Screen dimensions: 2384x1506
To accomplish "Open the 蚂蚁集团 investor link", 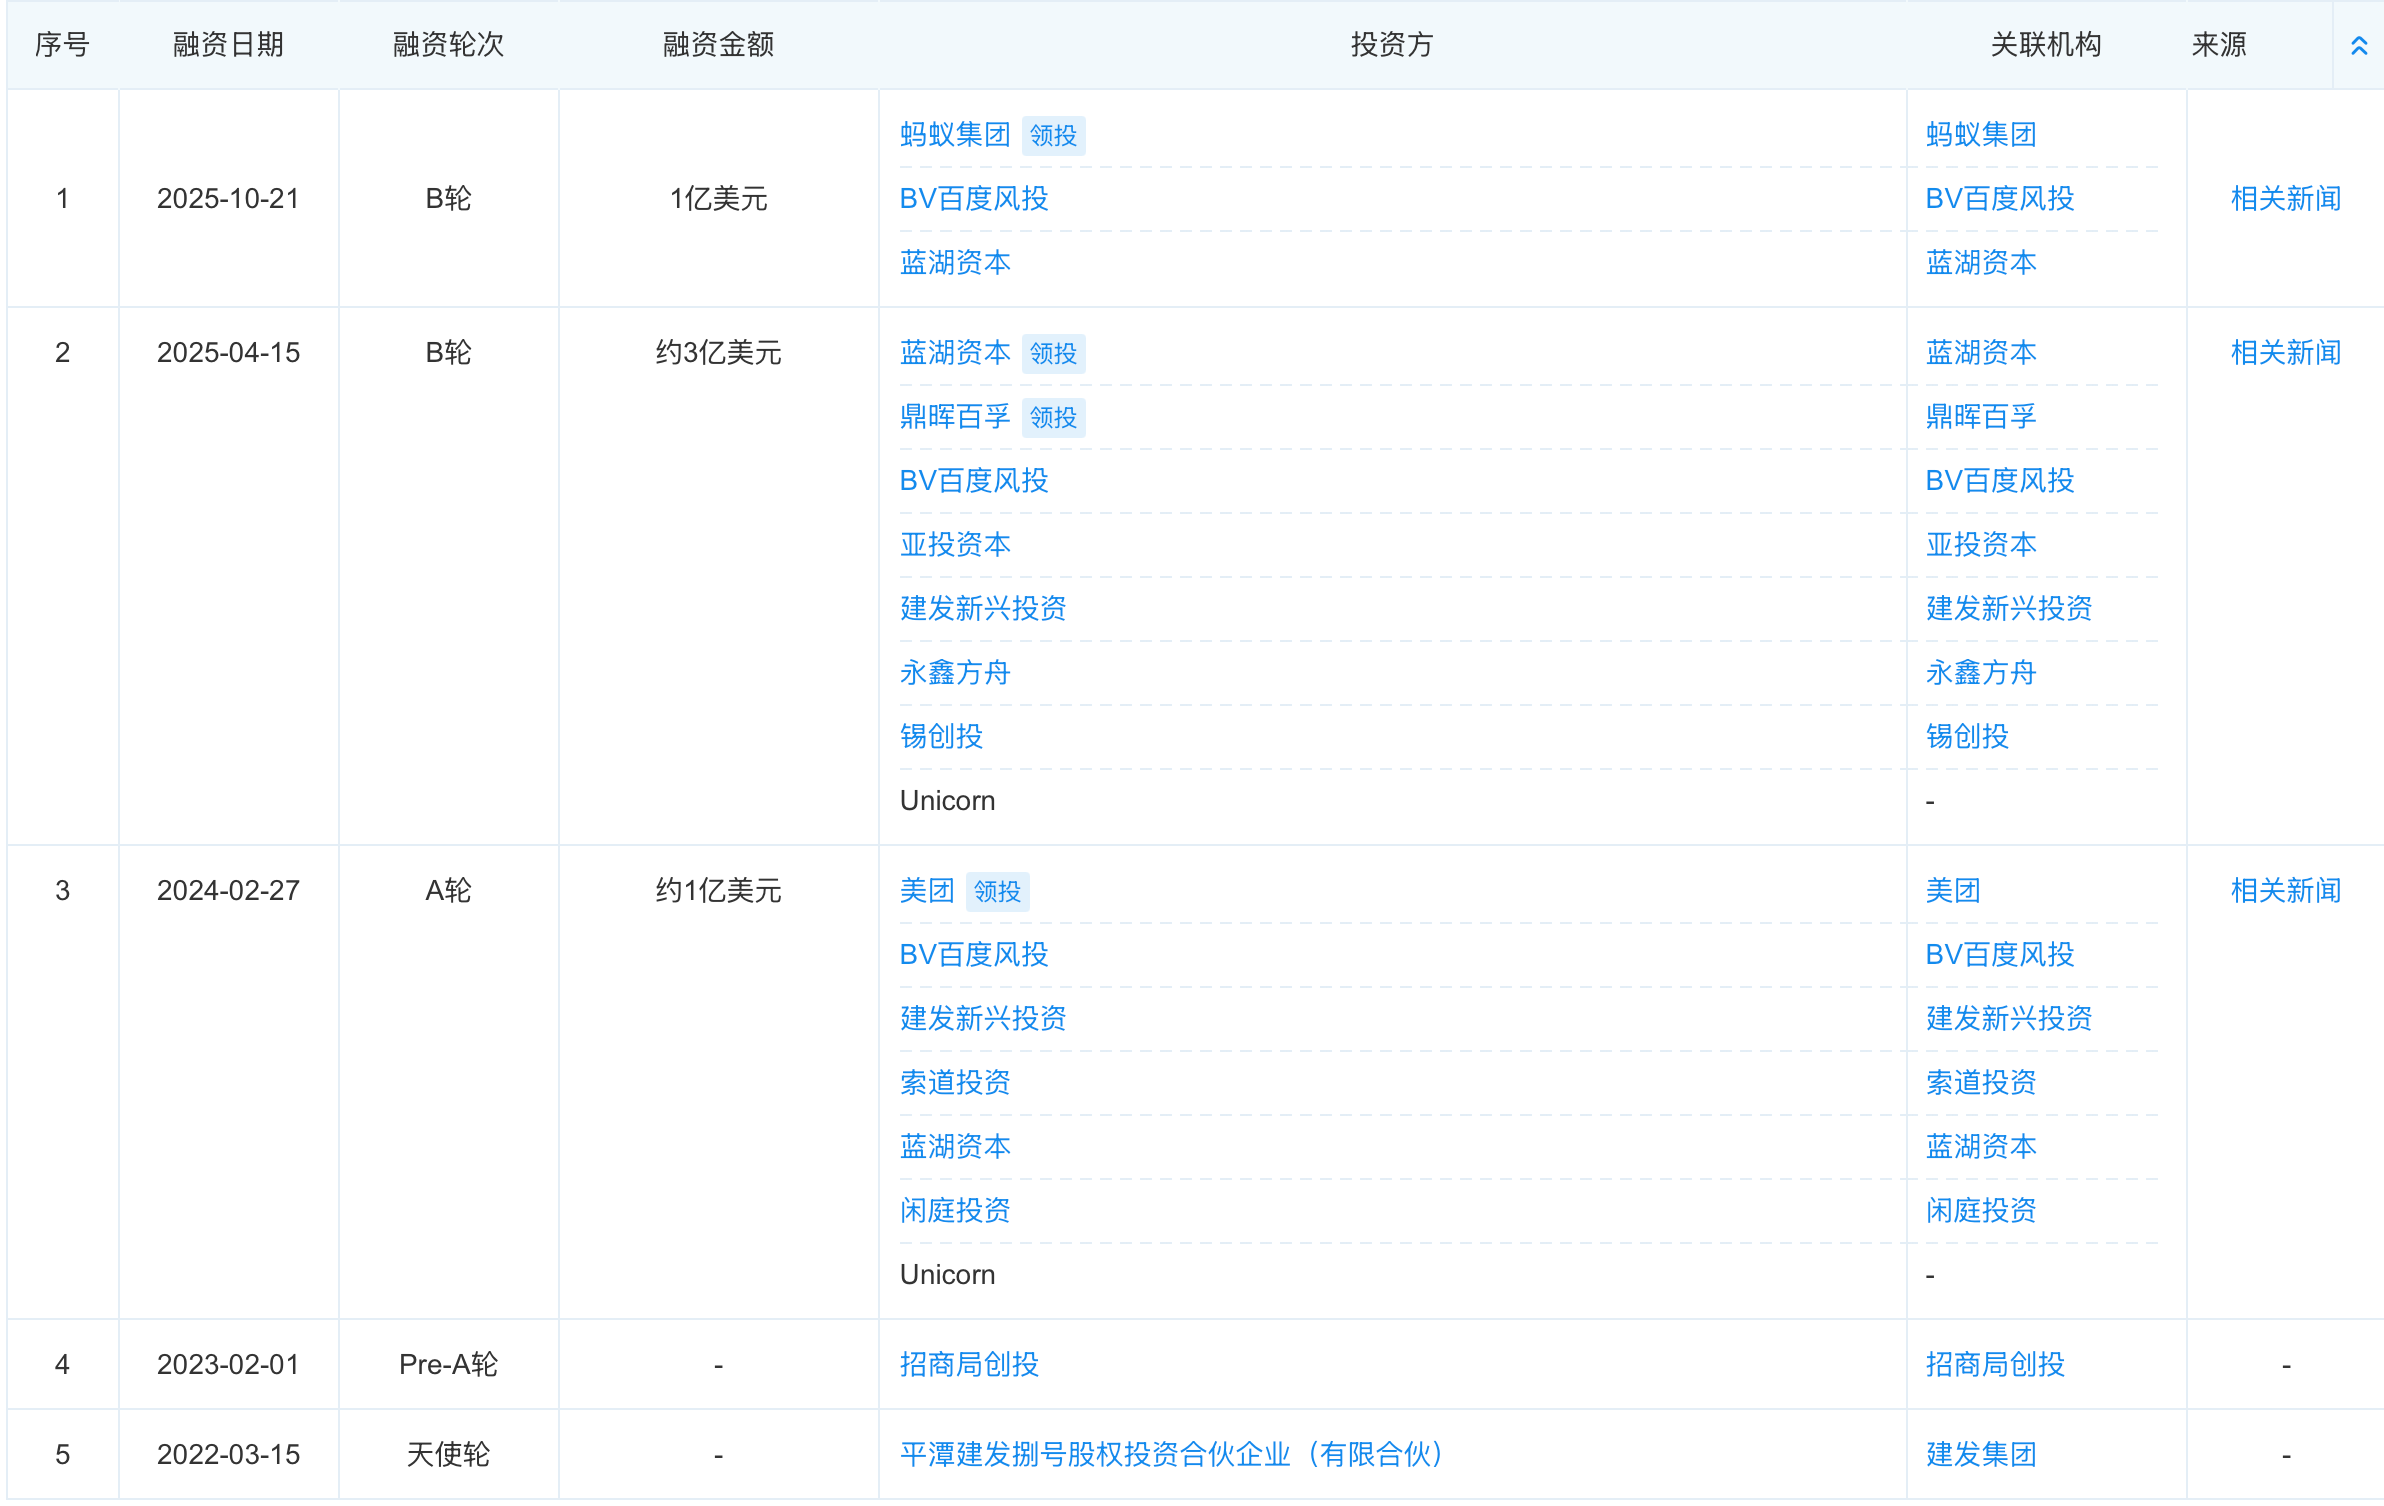I will (x=954, y=134).
